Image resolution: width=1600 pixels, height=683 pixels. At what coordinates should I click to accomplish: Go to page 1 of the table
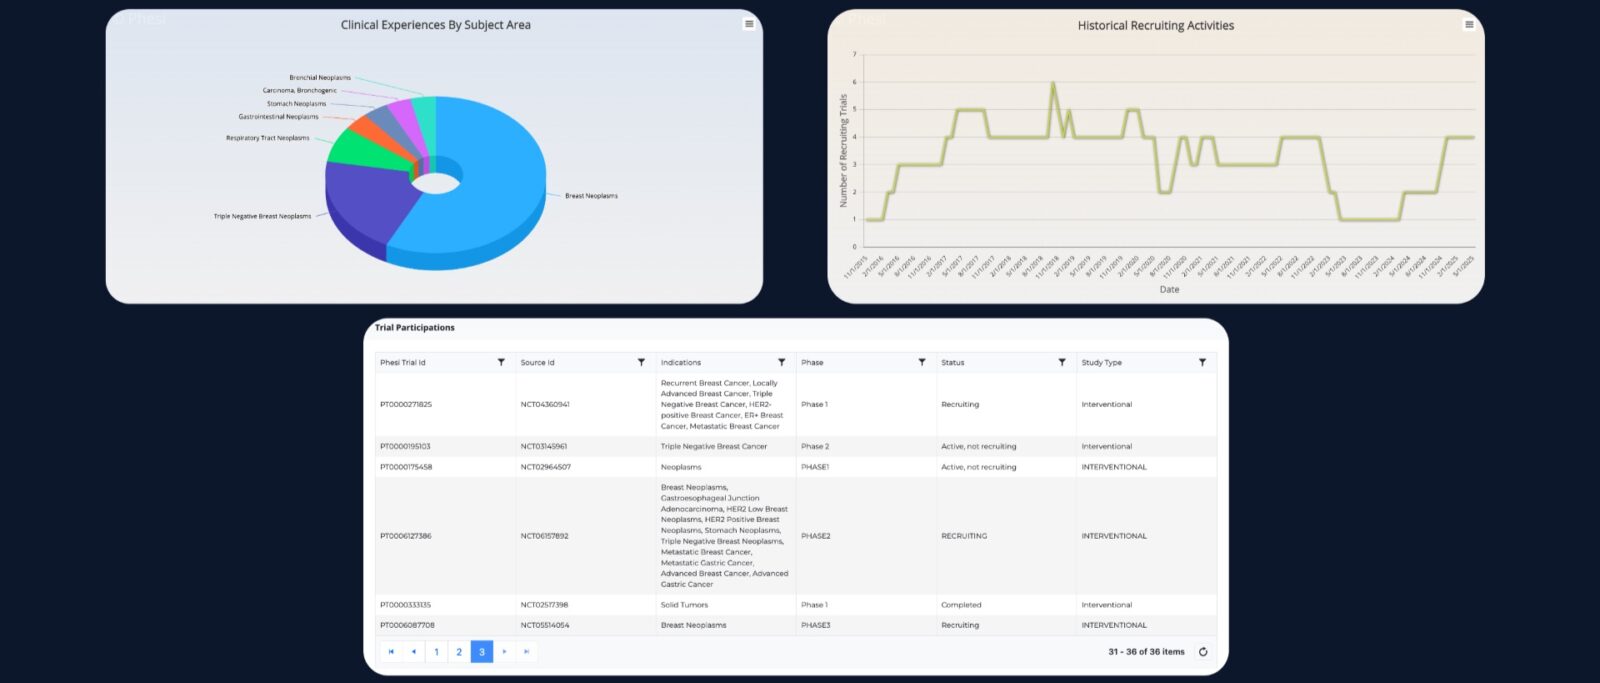[x=436, y=652]
